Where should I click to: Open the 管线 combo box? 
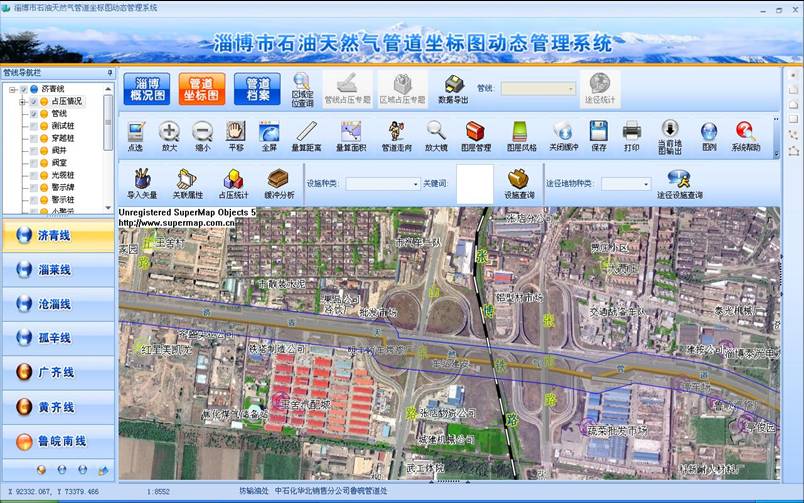[x=538, y=88]
